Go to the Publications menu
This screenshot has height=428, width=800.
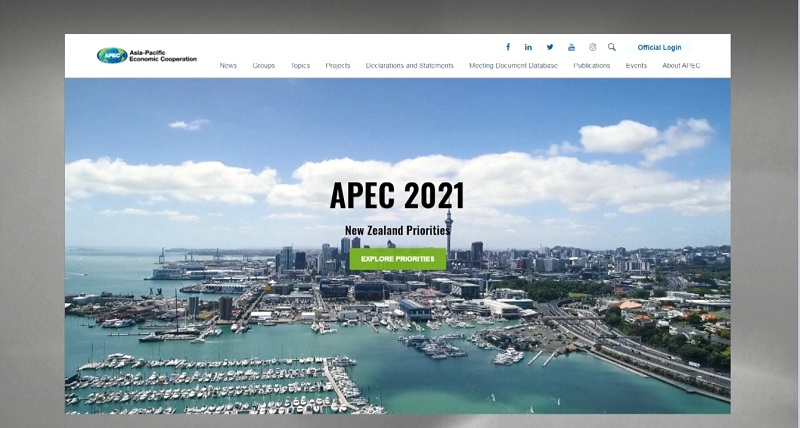coord(592,66)
